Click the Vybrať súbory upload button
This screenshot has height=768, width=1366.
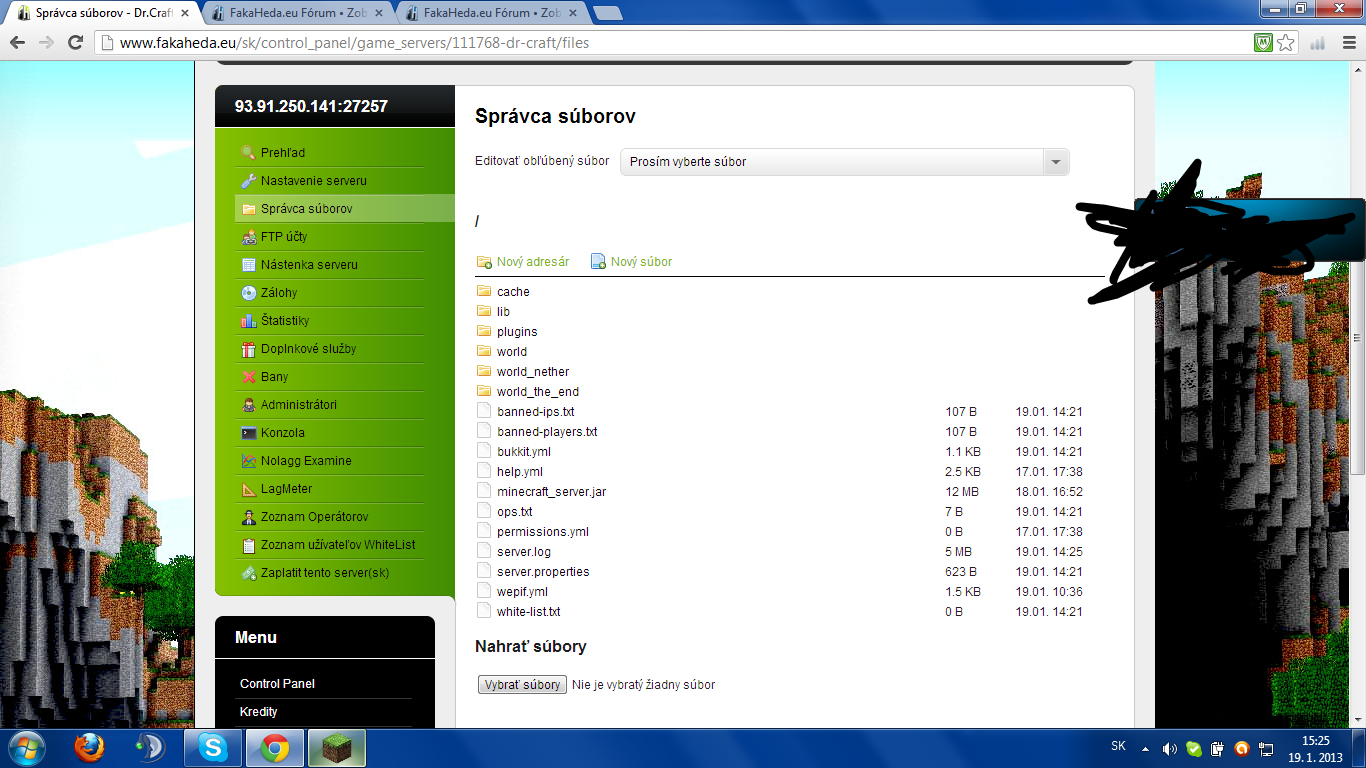coord(522,685)
